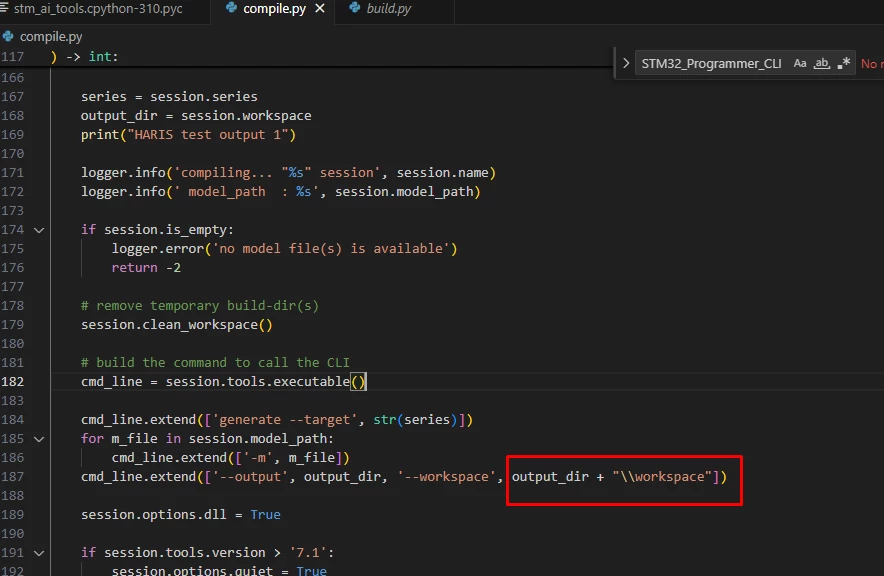This screenshot has height=576, width=884.
Task: Toggle Match Case in the find widget
Action: 799,64
